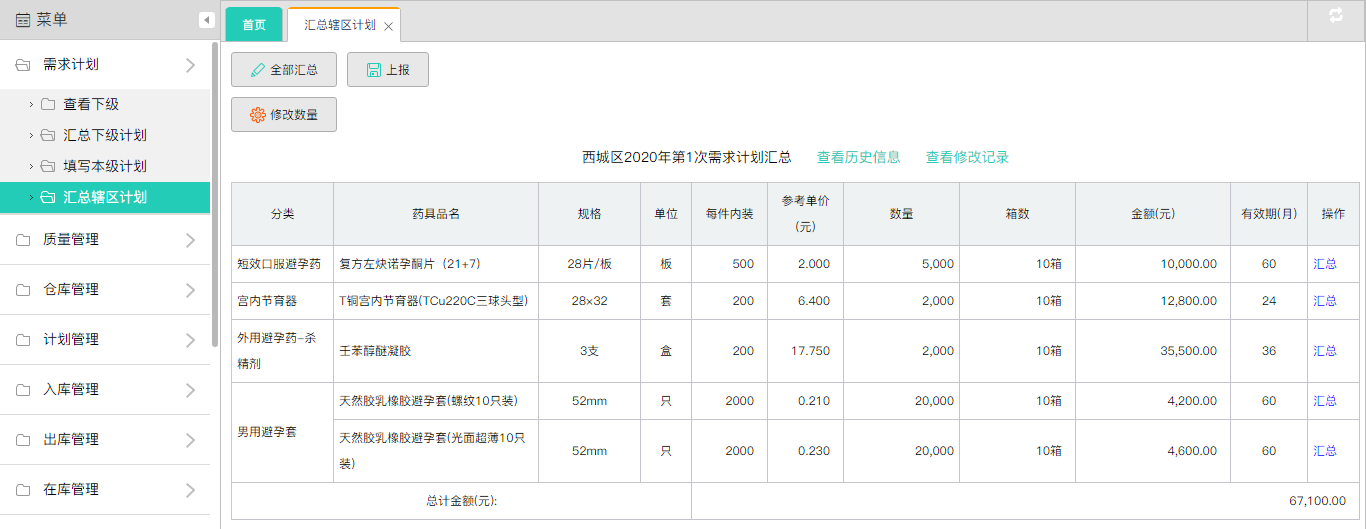Click the 金额(元) column header
This screenshot has width=1366, height=529.
(1153, 214)
